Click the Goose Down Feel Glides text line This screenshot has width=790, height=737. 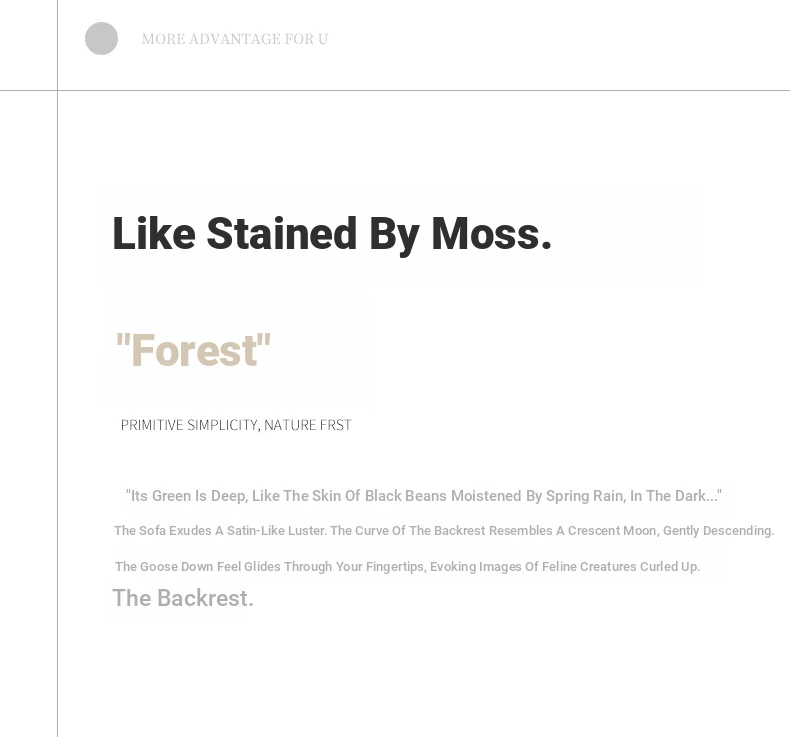click(x=407, y=567)
